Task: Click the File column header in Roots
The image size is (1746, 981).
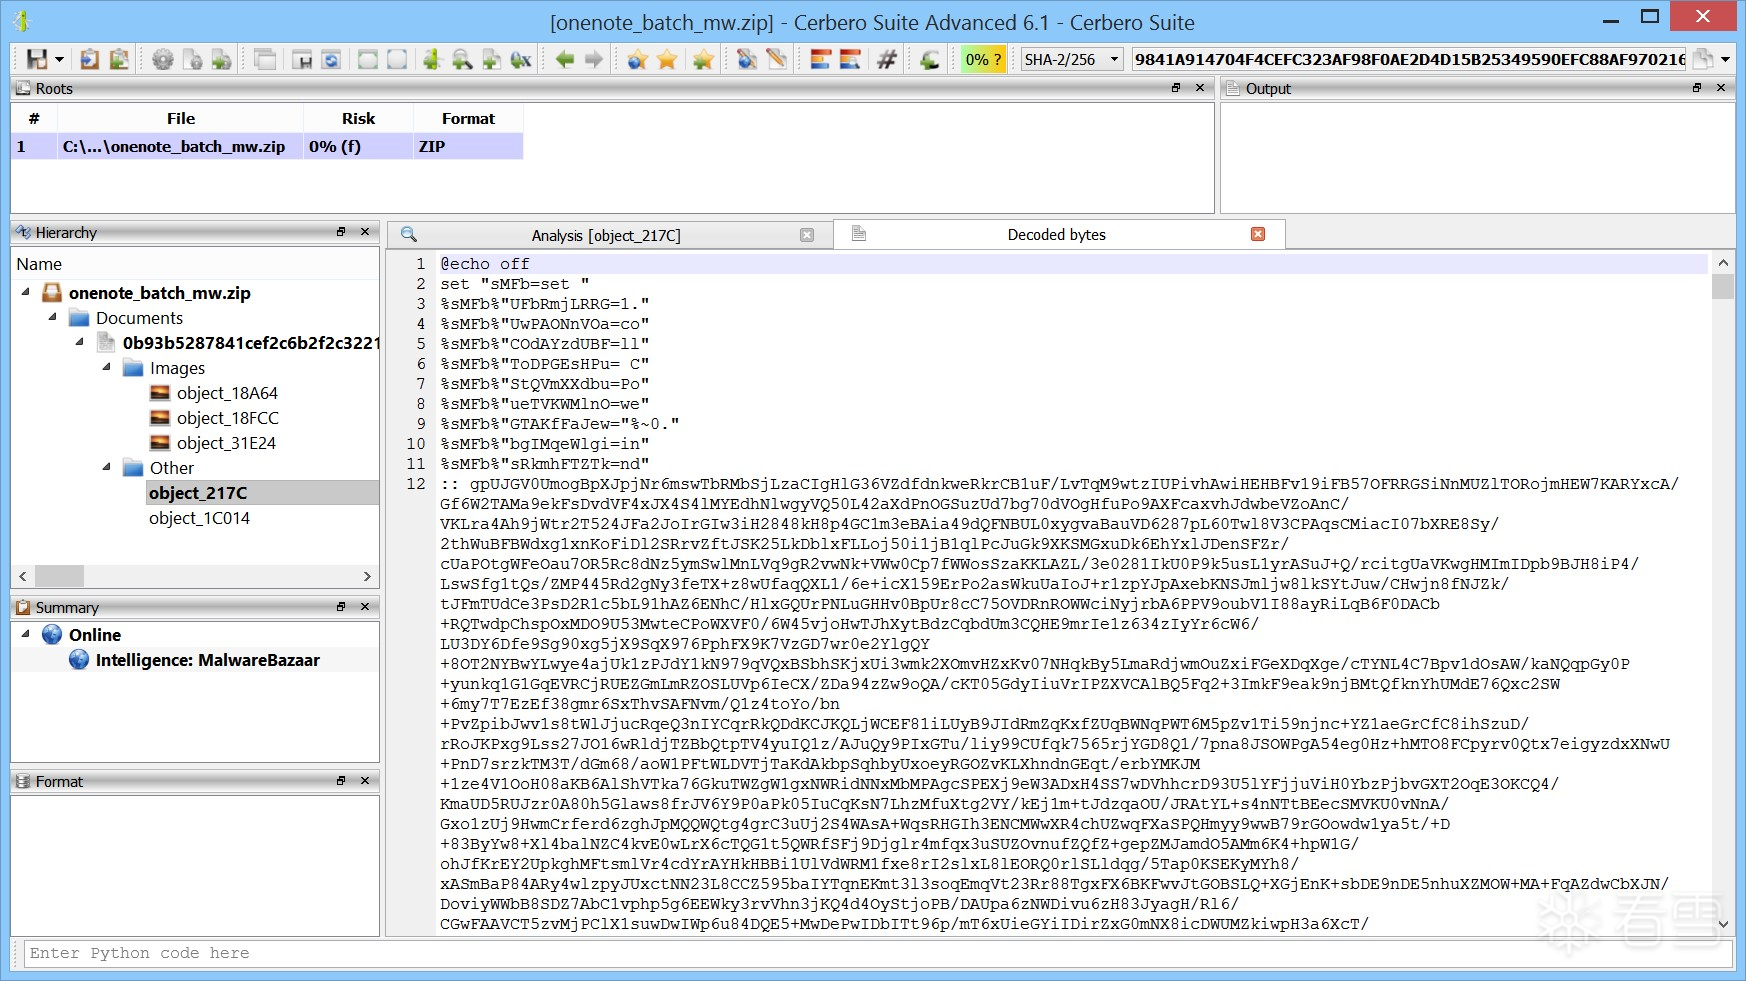Action: [181, 118]
